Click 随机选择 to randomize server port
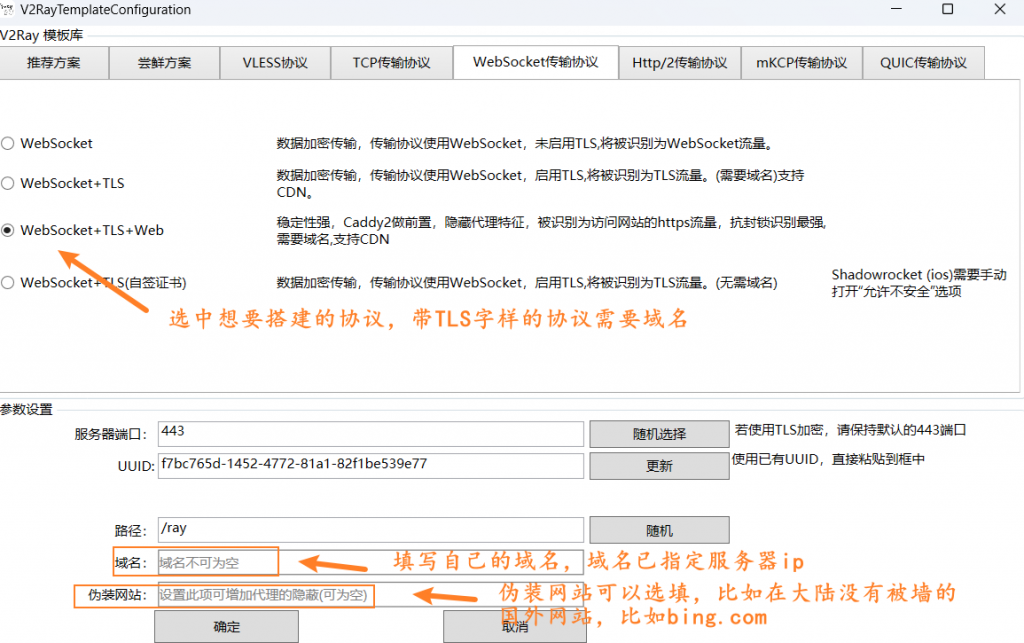This screenshot has width=1024, height=643. pos(659,433)
